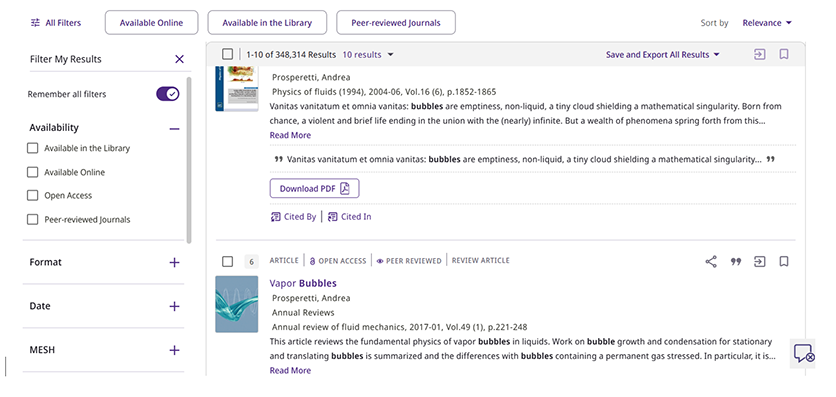836x397 pixels.
Task: Save all results with top bookmark icon
Action: tap(784, 54)
